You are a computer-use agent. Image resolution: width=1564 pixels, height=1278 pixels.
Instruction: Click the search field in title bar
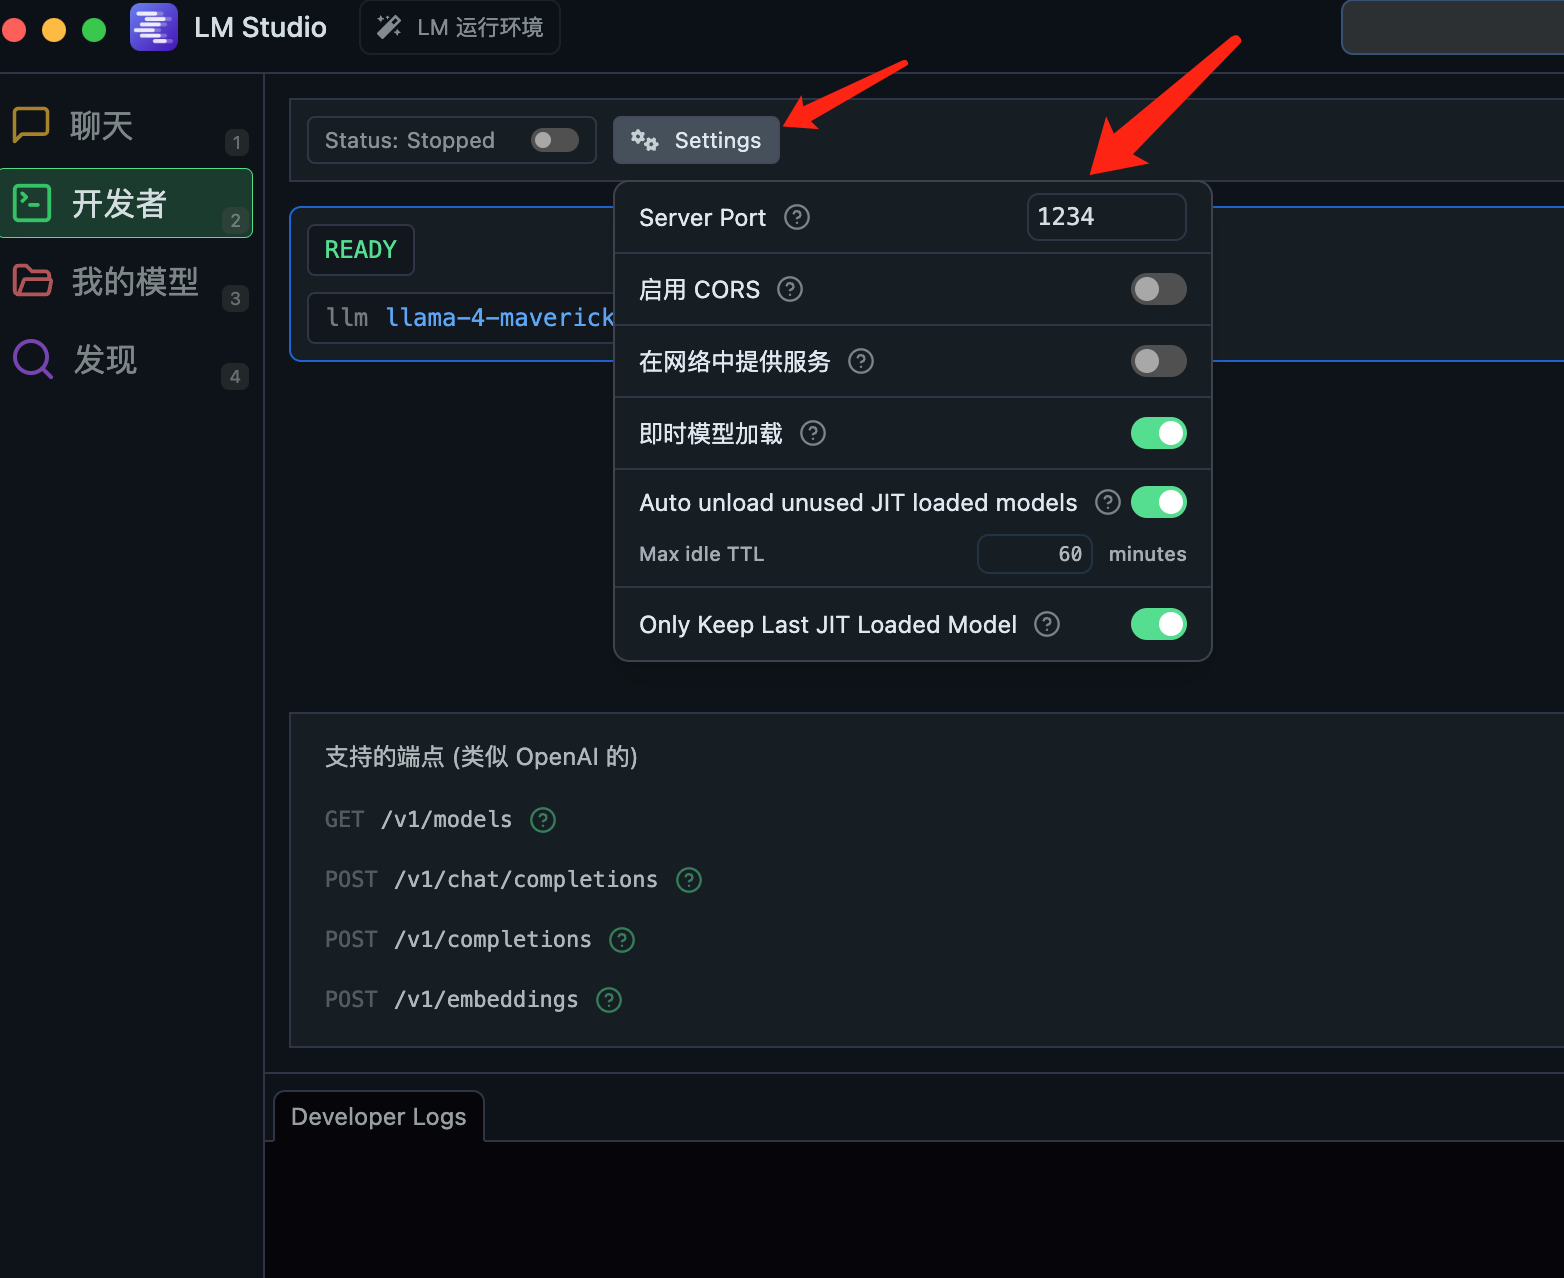tap(1452, 27)
